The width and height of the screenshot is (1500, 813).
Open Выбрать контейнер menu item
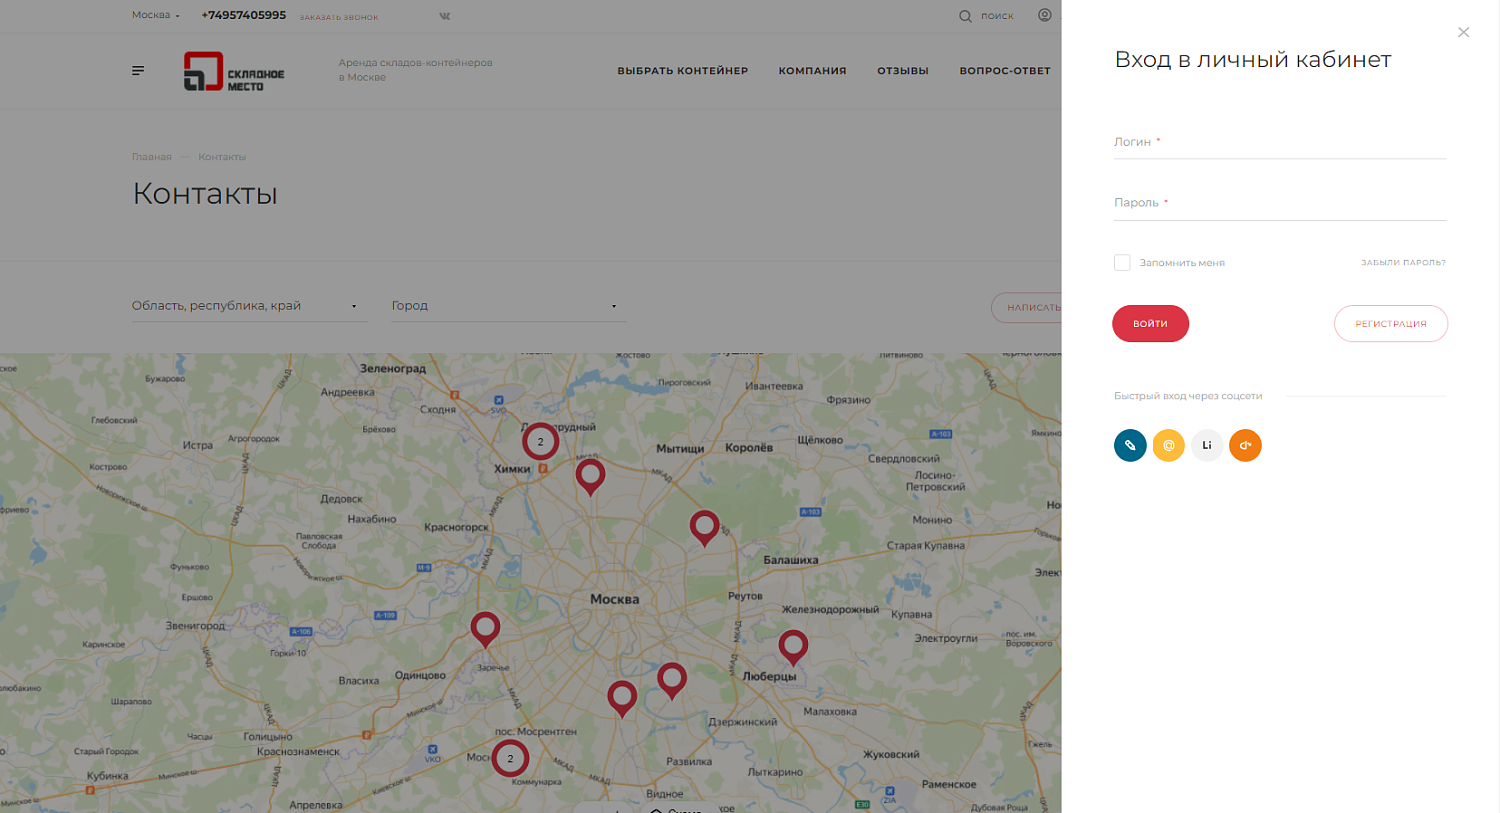click(x=682, y=71)
